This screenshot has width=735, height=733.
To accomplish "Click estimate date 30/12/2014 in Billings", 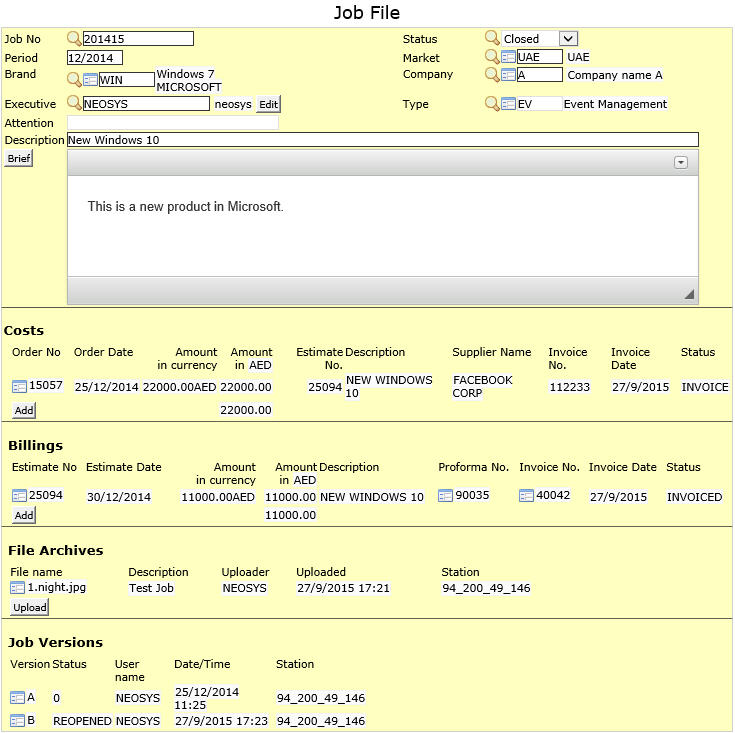I will tap(119, 497).
